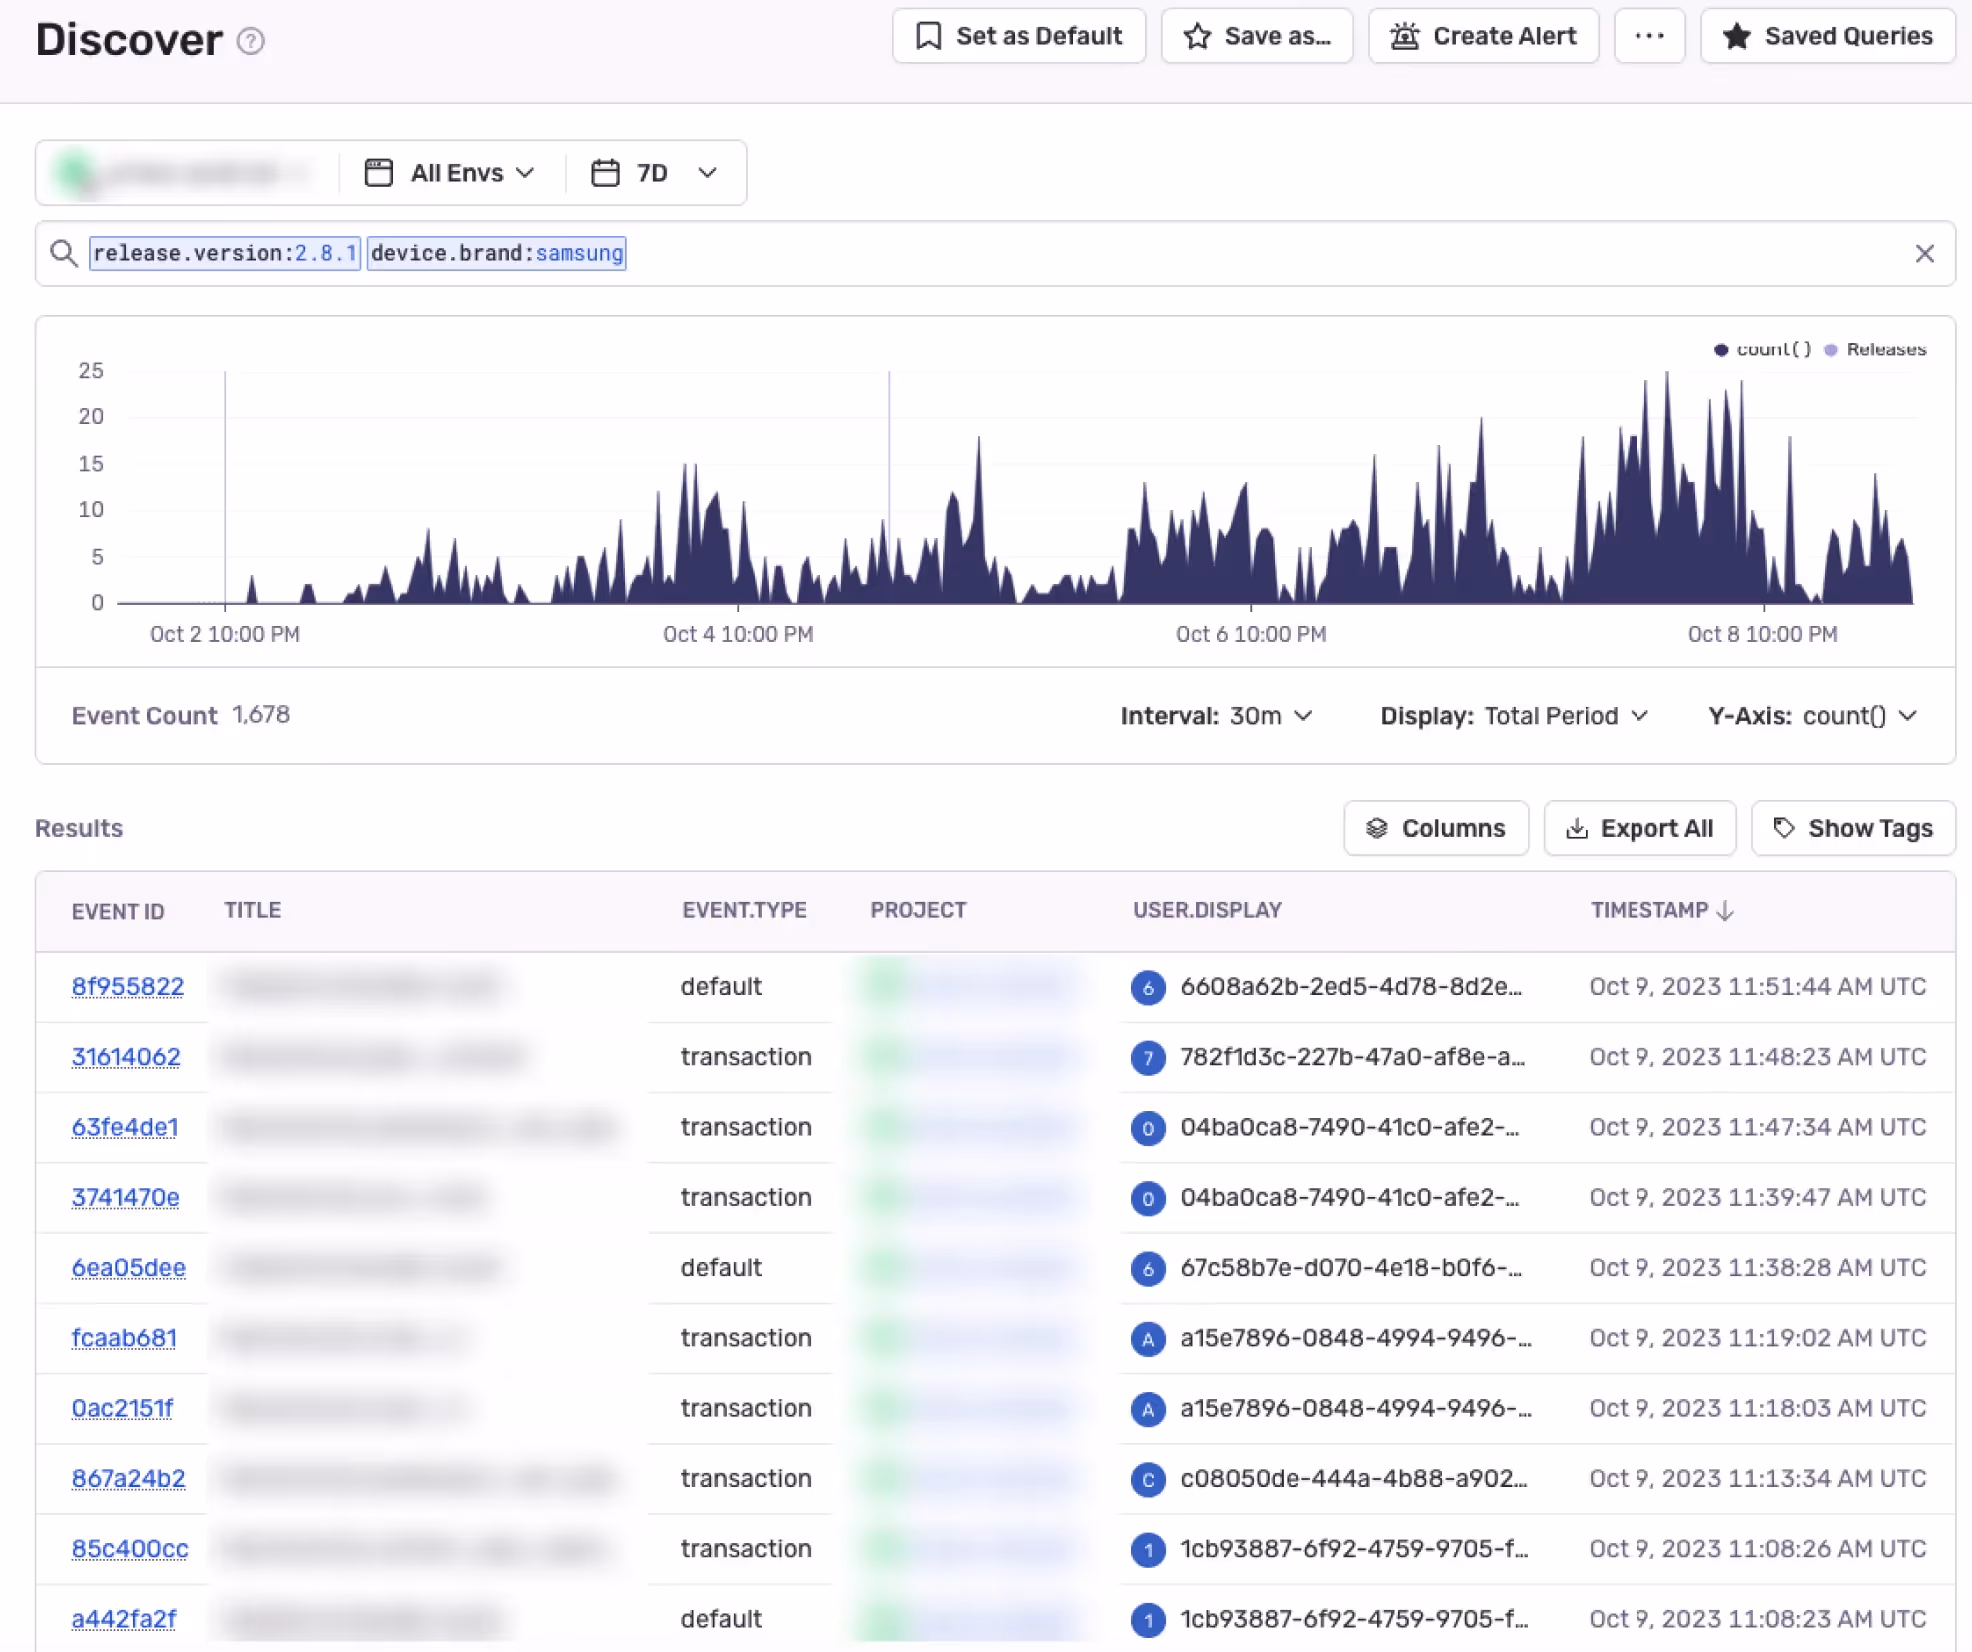
Task: Open Columns editor with layers icon
Action: [x=1435, y=828]
